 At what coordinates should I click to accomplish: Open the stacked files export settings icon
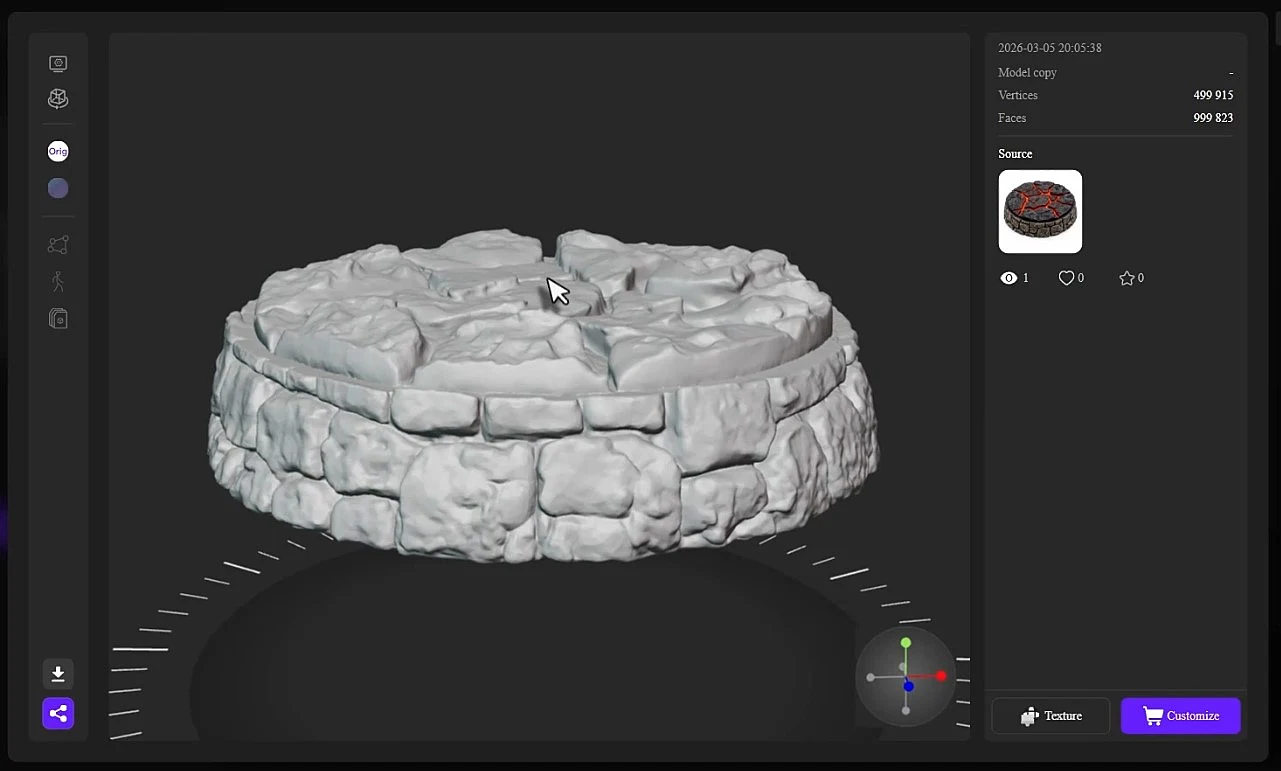tap(58, 318)
